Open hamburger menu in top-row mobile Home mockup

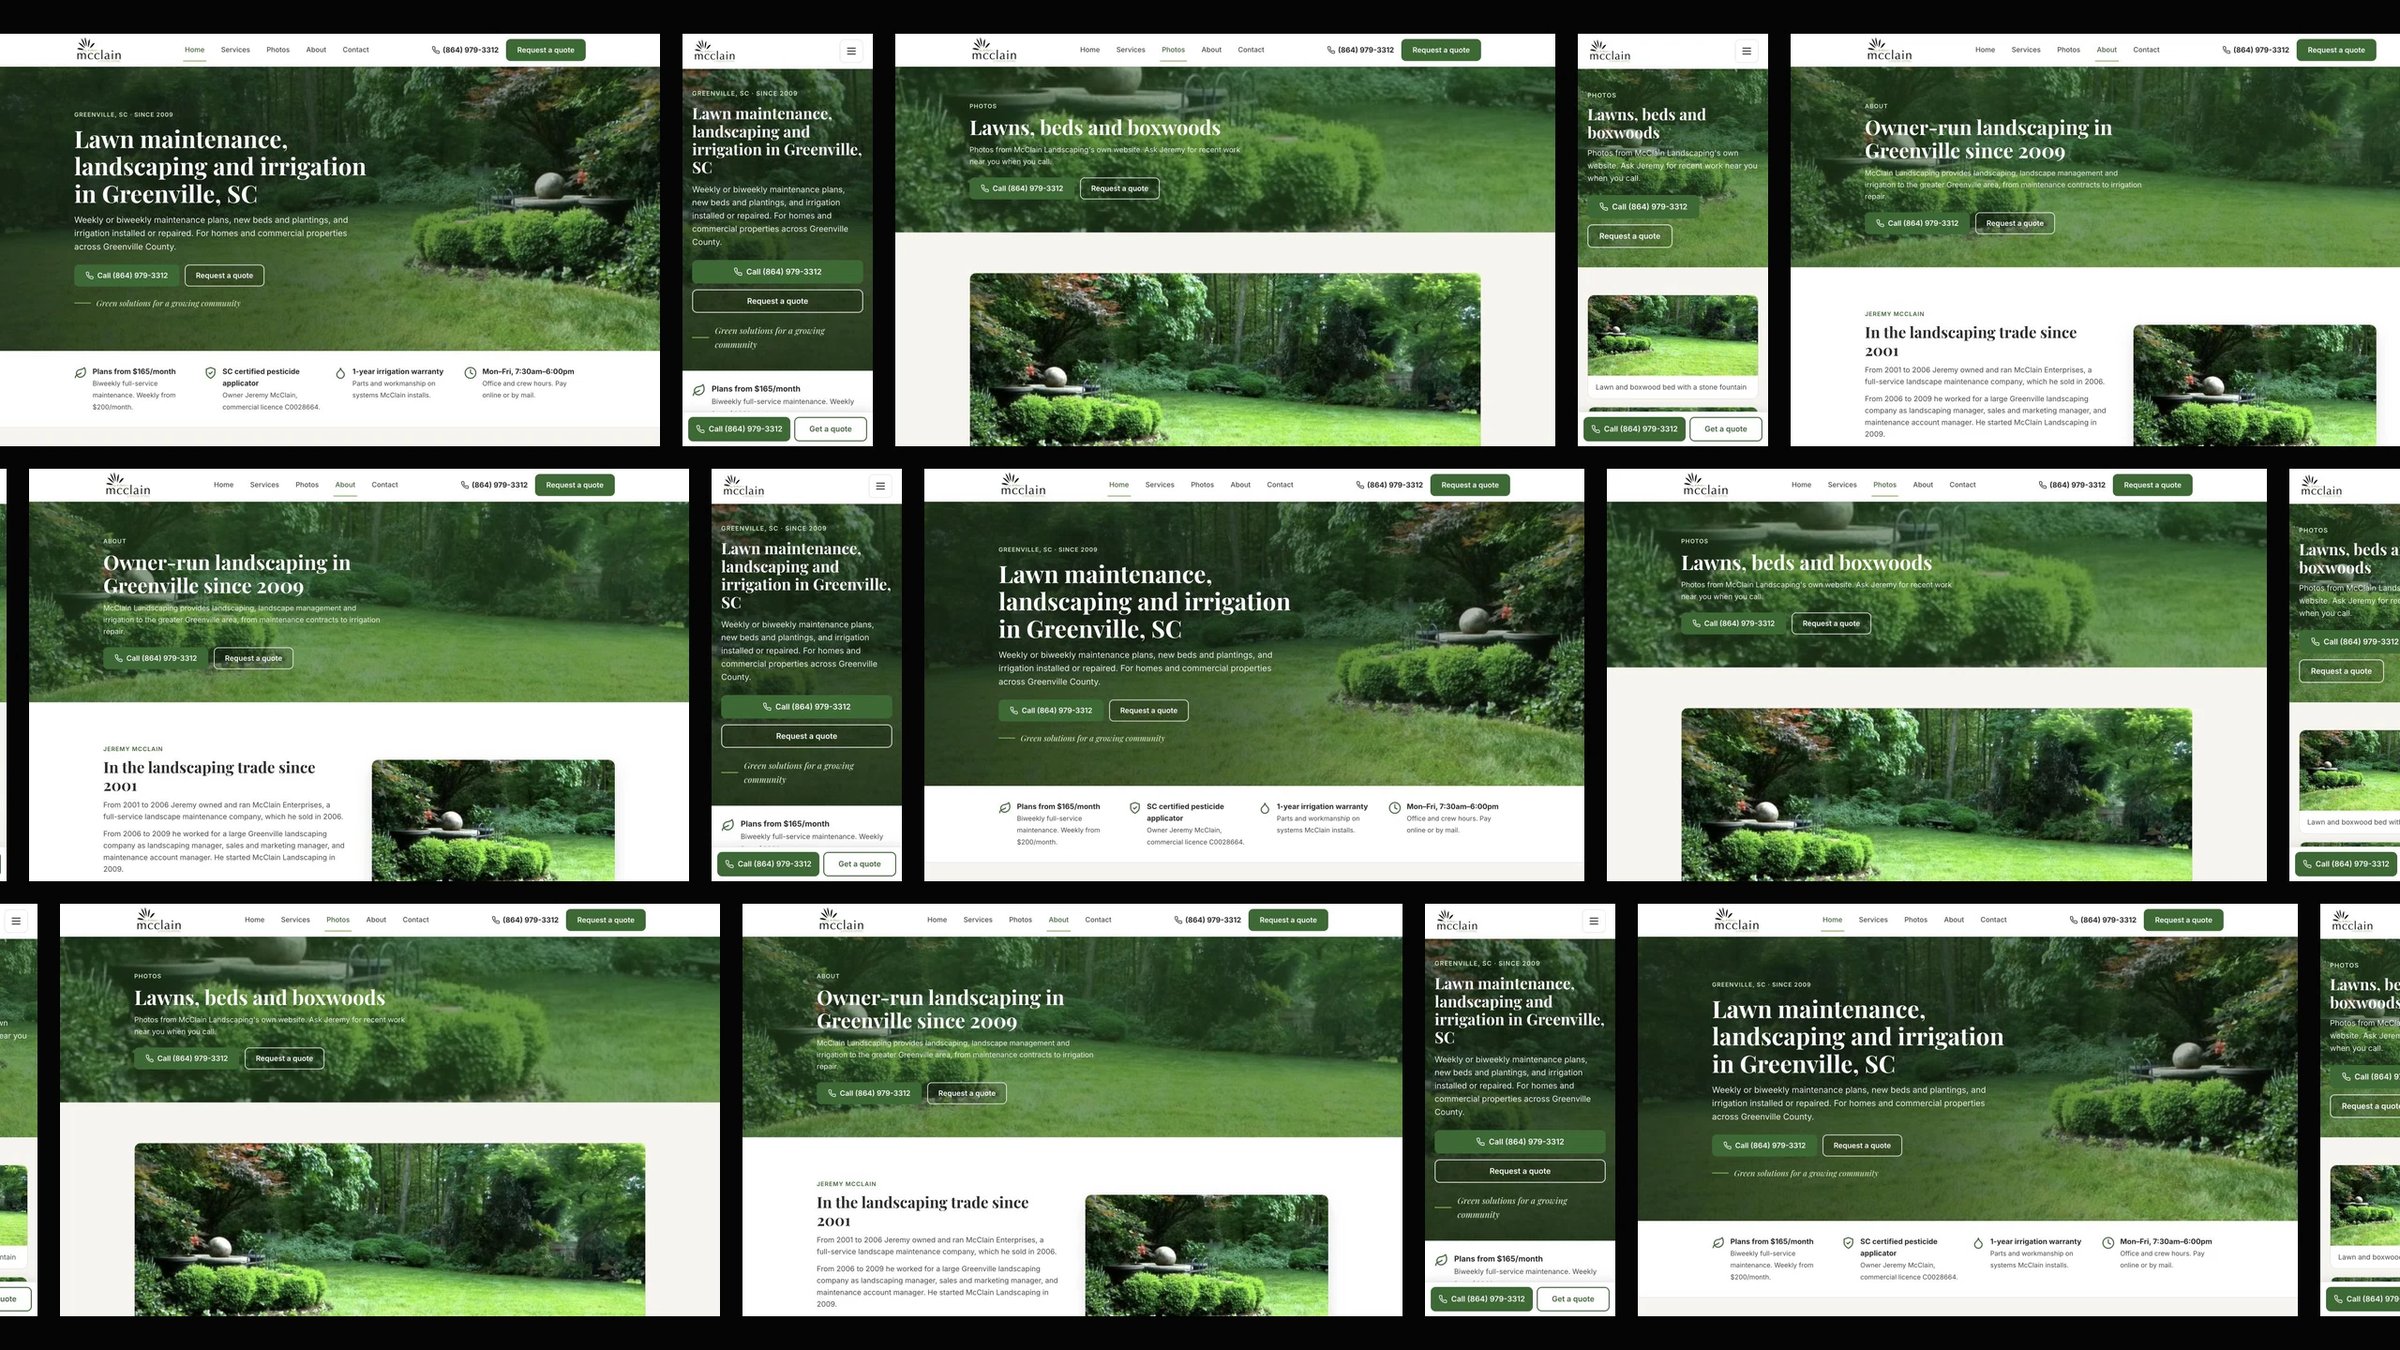(x=851, y=51)
